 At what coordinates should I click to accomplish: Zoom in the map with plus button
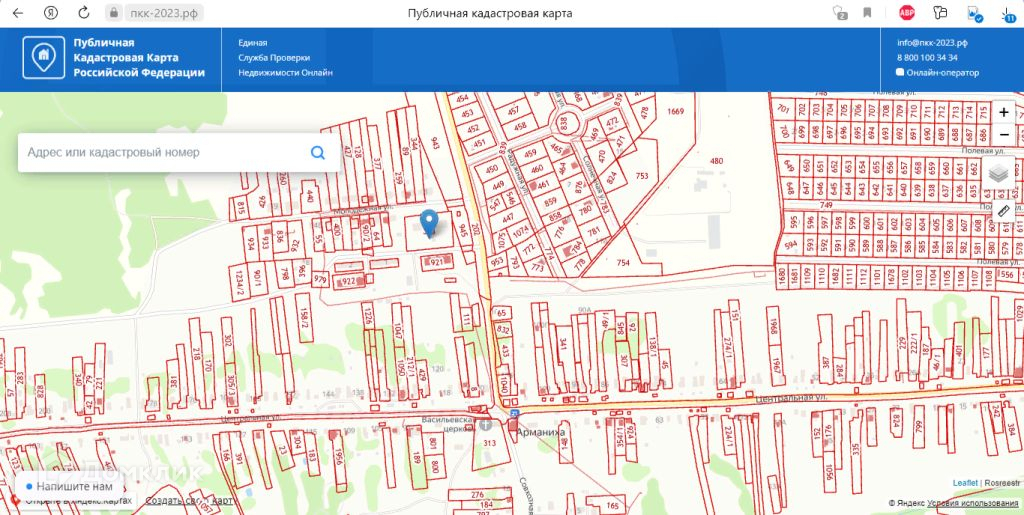click(x=1004, y=113)
